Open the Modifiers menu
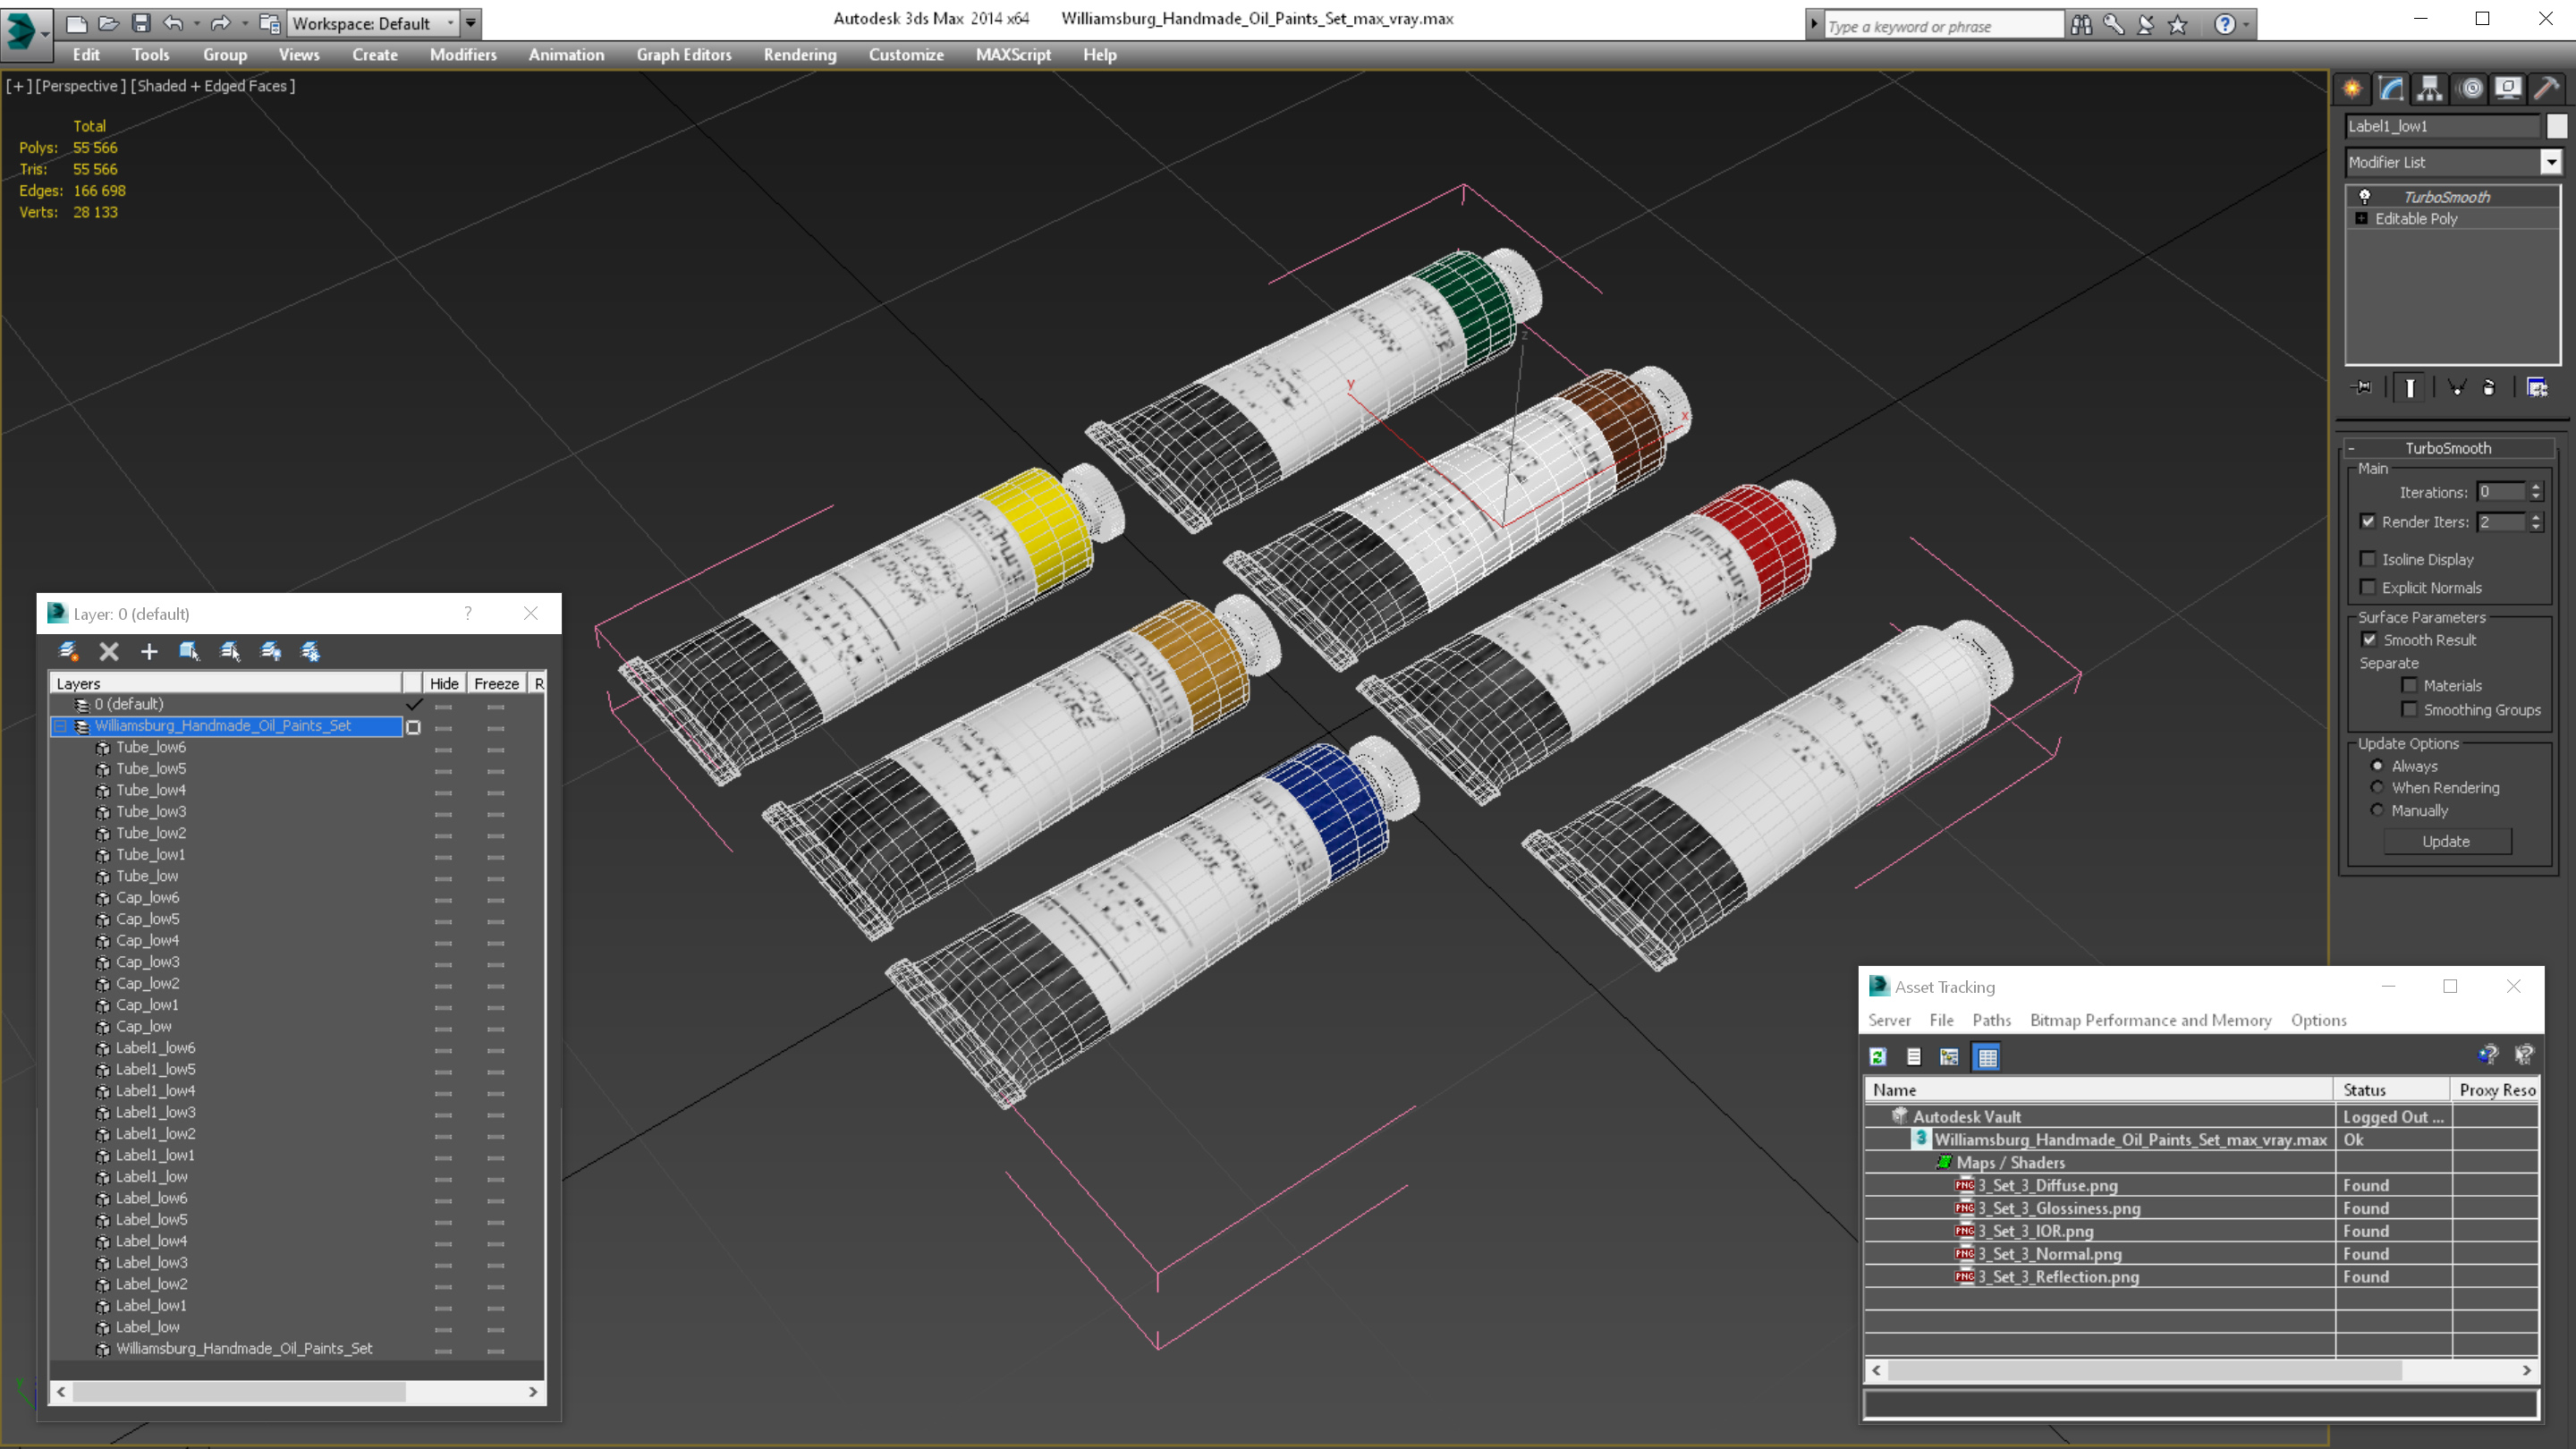This screenshot has height=1449, width=2576. coord(463,55)
